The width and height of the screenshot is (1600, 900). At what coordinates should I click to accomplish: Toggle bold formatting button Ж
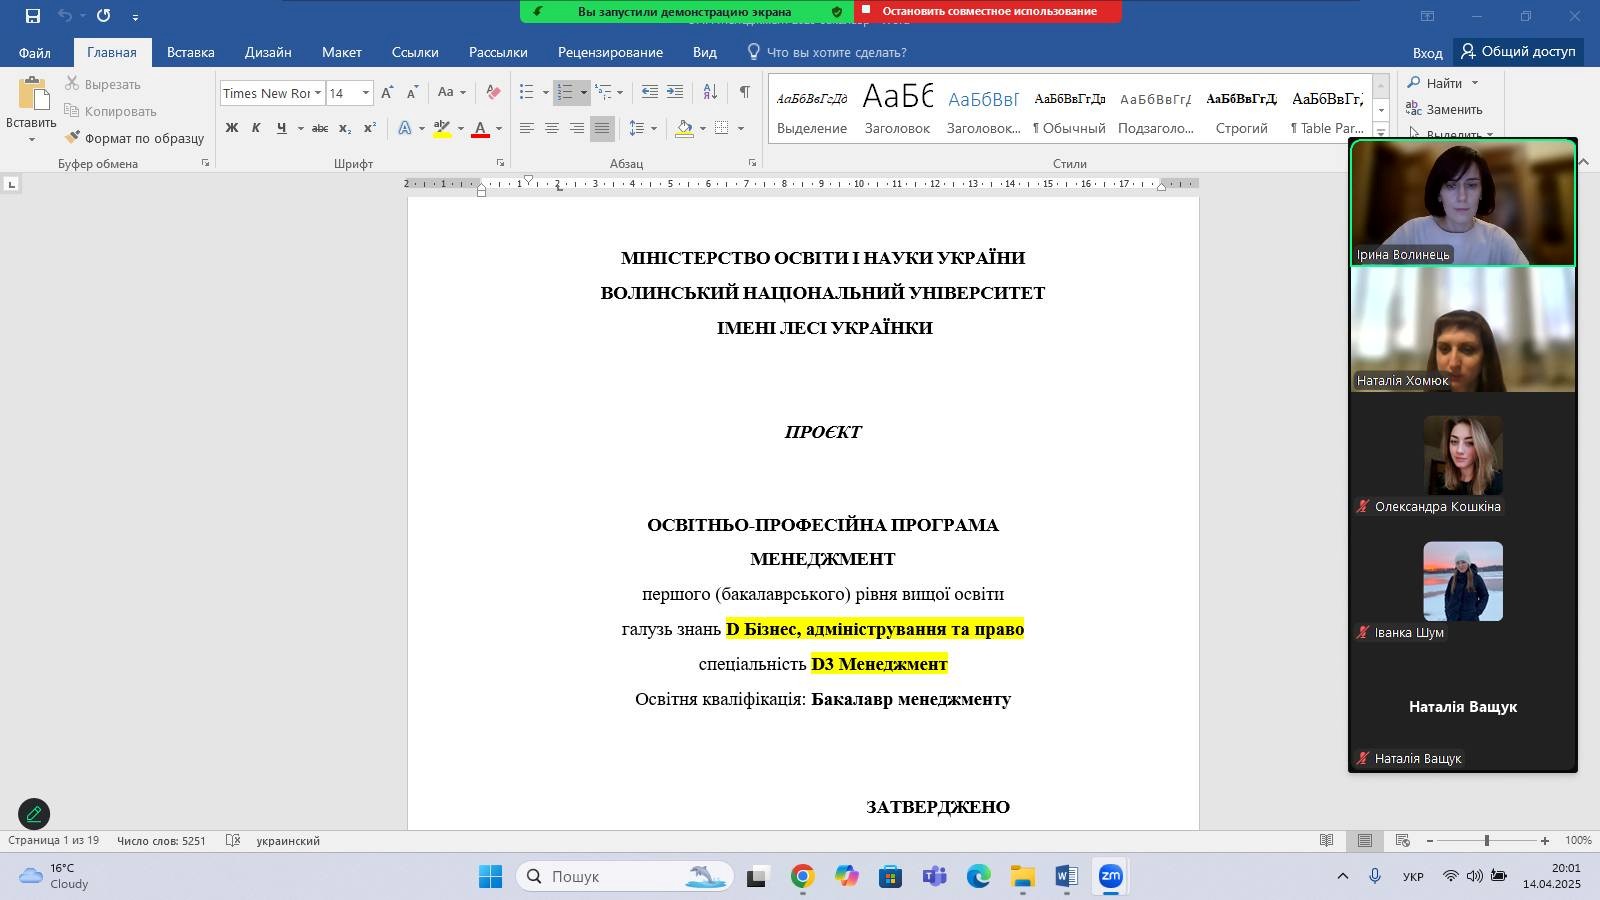click(x=231, y=128)
